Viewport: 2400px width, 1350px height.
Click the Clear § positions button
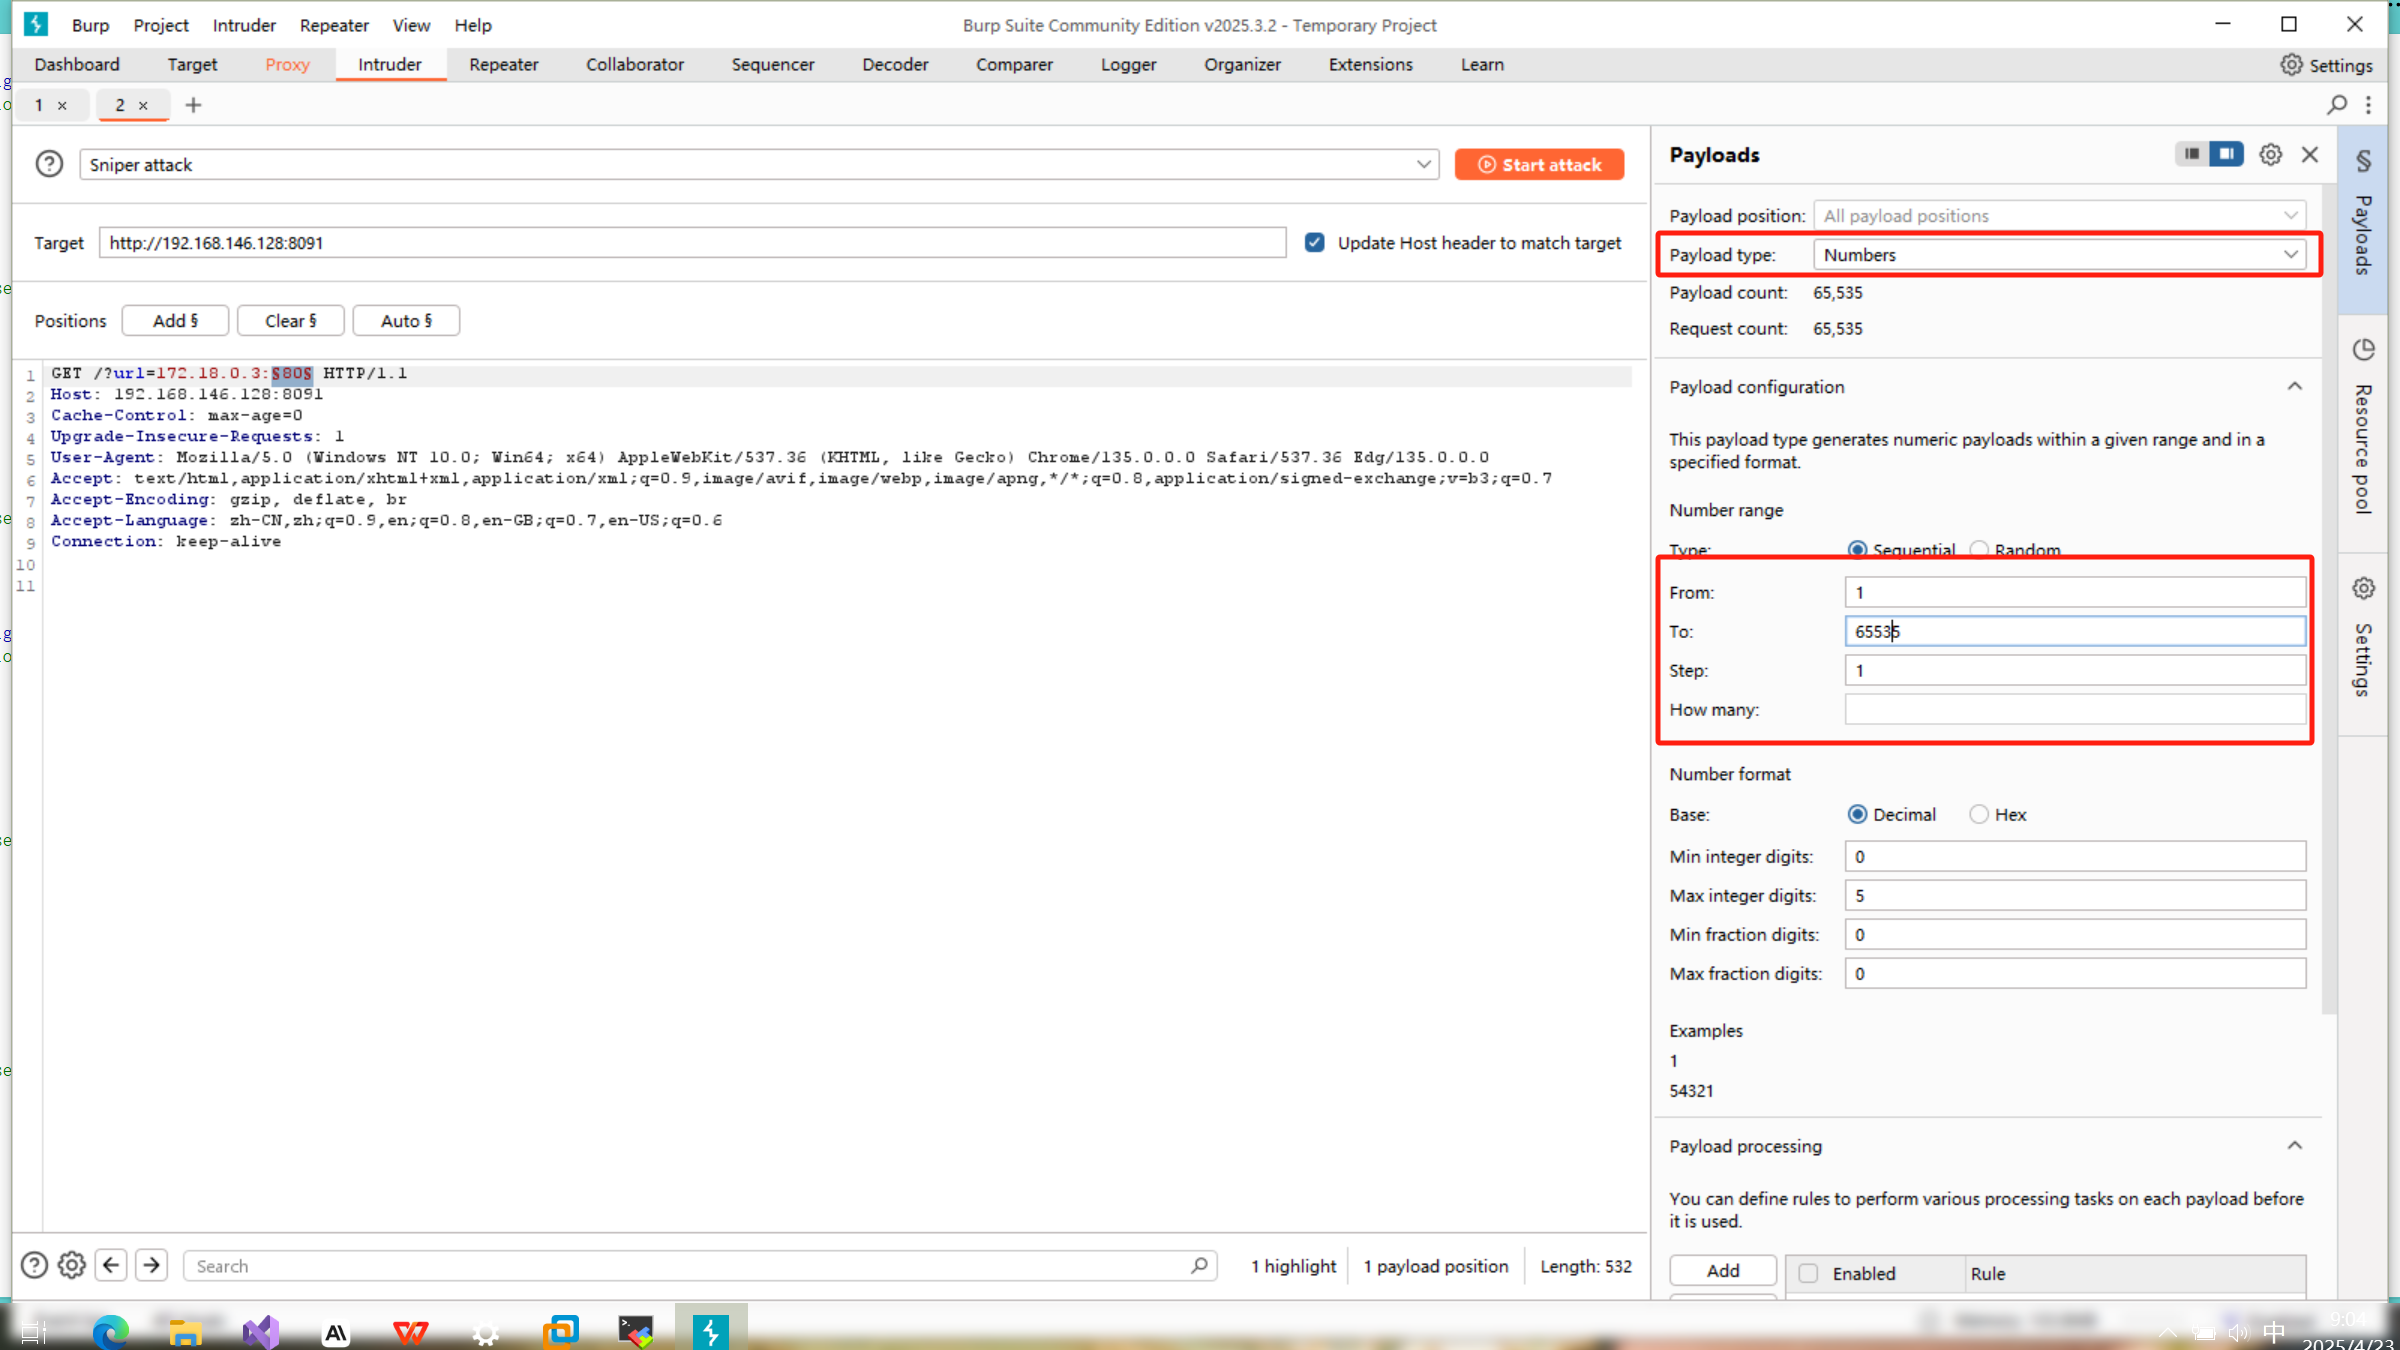[x=290, y=321]
